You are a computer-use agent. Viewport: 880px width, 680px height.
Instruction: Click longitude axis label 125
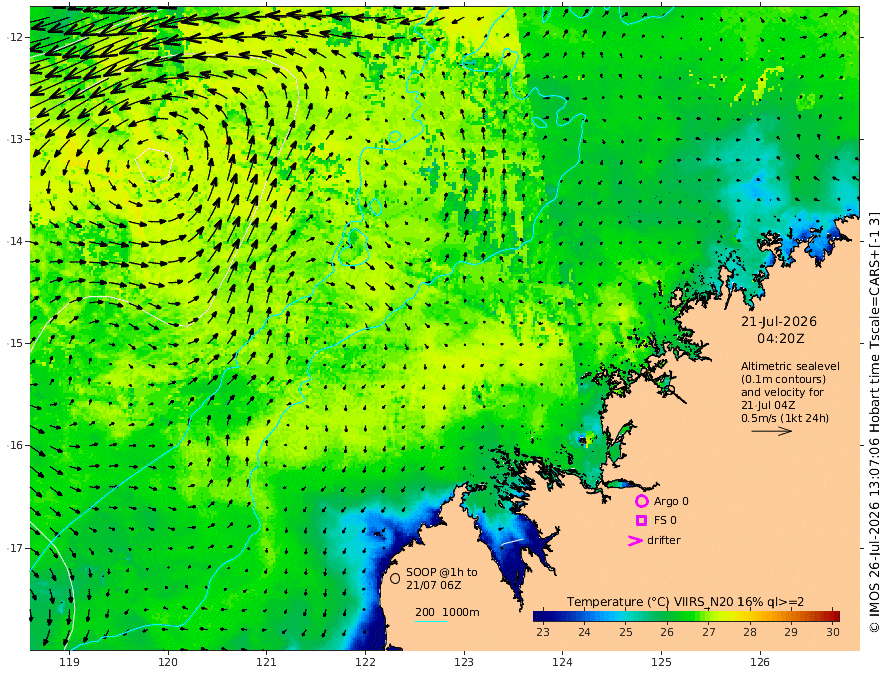click(x=661, y=663)
